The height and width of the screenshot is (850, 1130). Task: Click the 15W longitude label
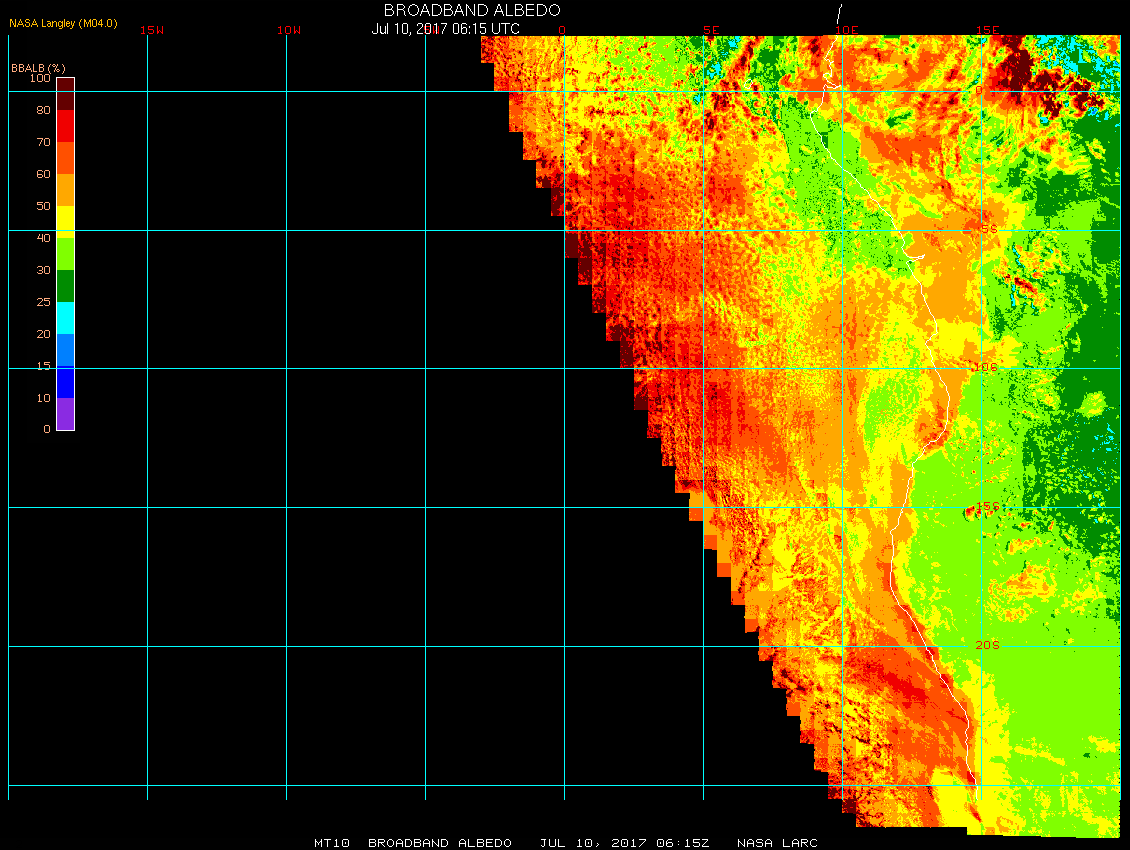(x=152, y=31)
